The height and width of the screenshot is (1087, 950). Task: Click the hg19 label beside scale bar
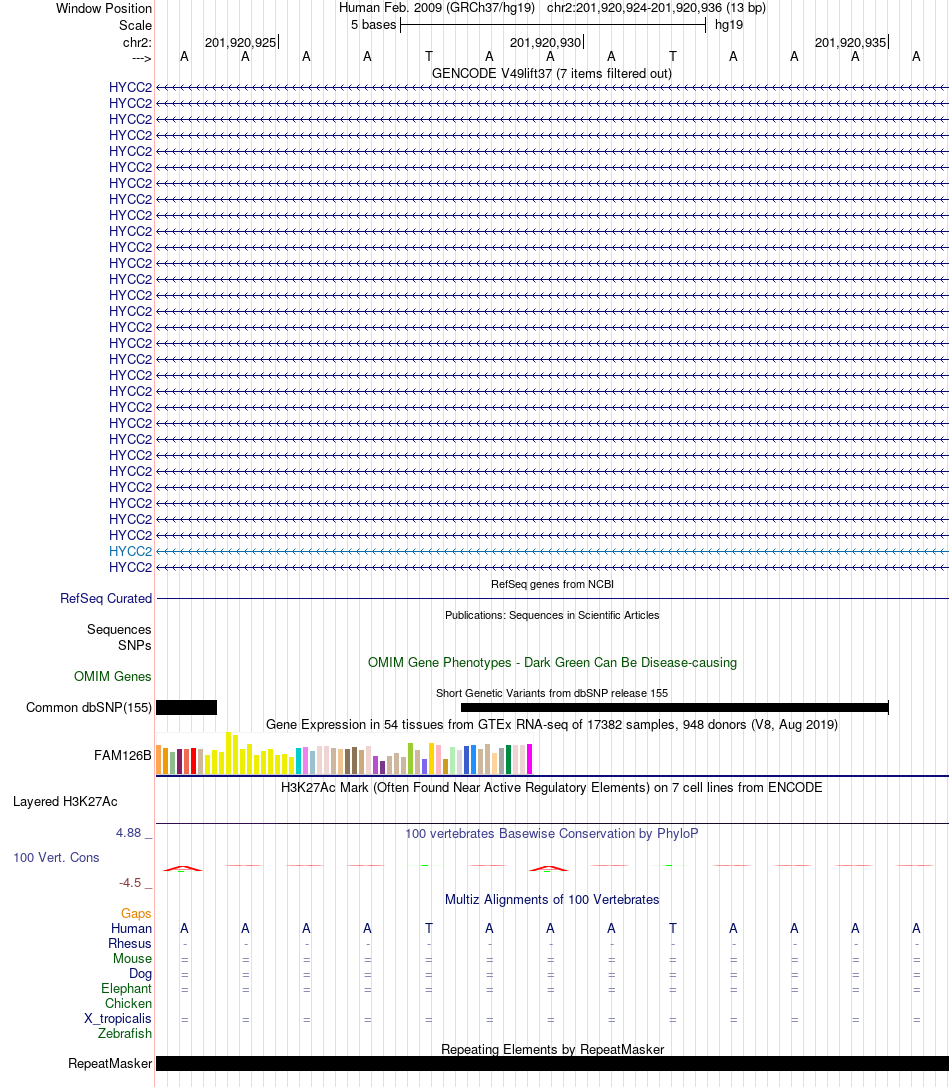pos(729,25)
